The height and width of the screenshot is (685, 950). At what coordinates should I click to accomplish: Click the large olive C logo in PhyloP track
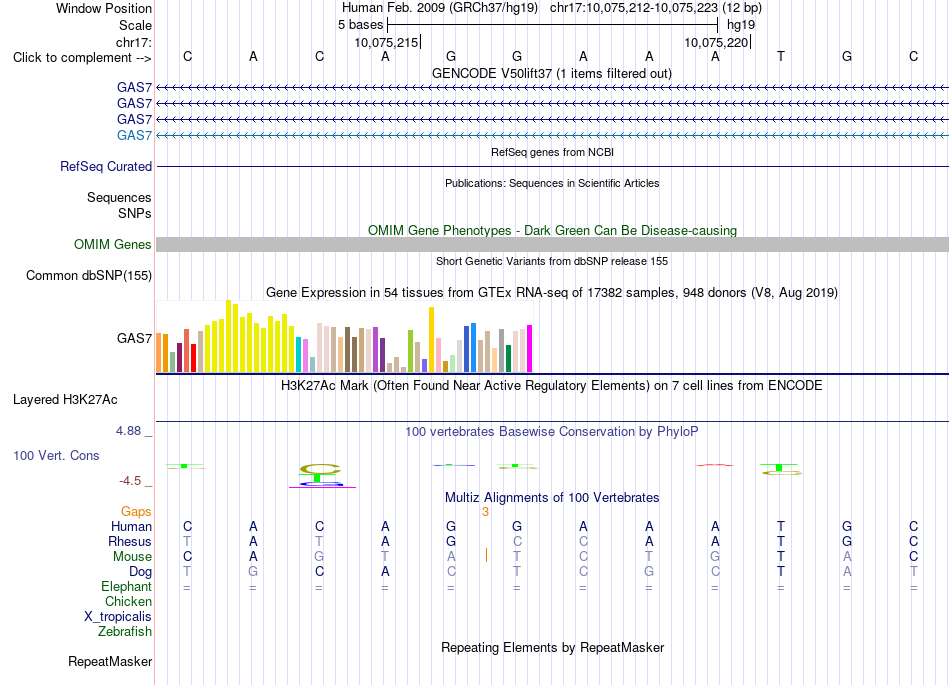coord(320,469)
